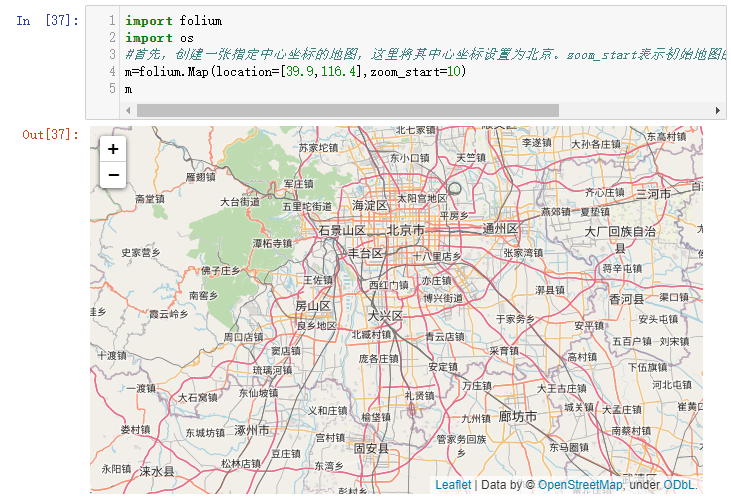Click the 漷县镇 label on map
This screenshot has width=731, height=502.
click(550, 290)
